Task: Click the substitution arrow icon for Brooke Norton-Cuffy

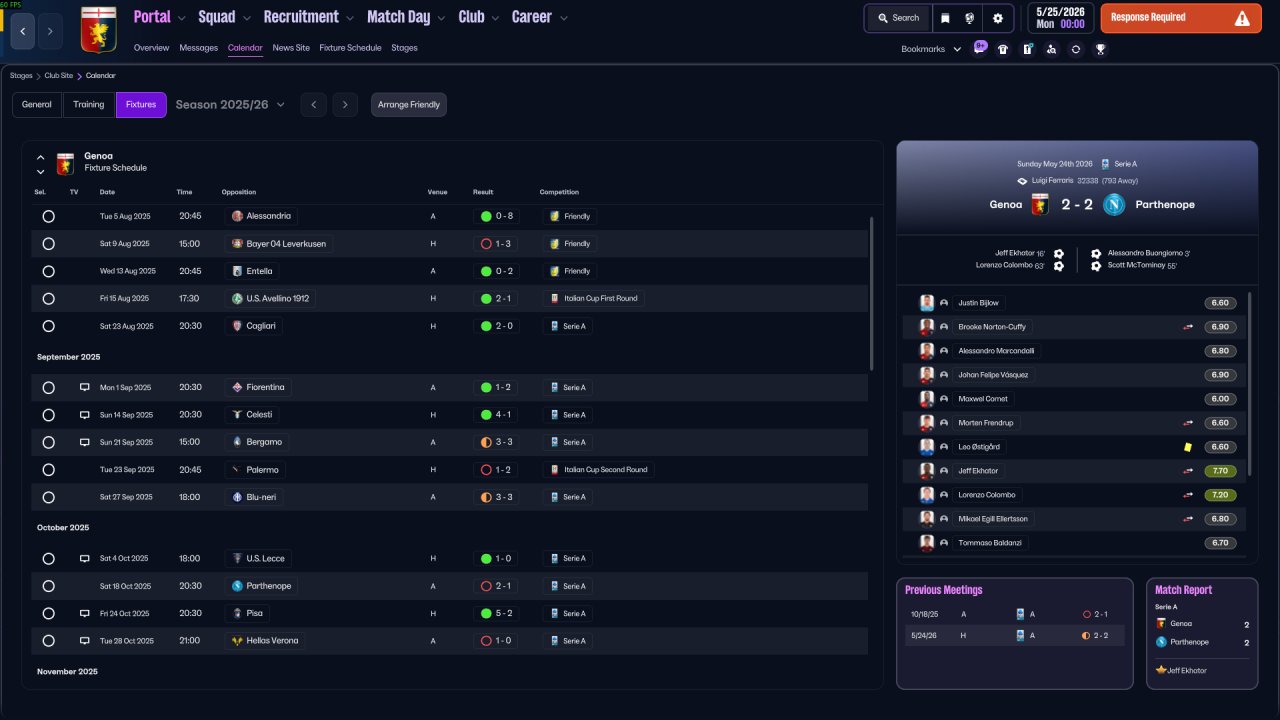Action: point(1188,327)
